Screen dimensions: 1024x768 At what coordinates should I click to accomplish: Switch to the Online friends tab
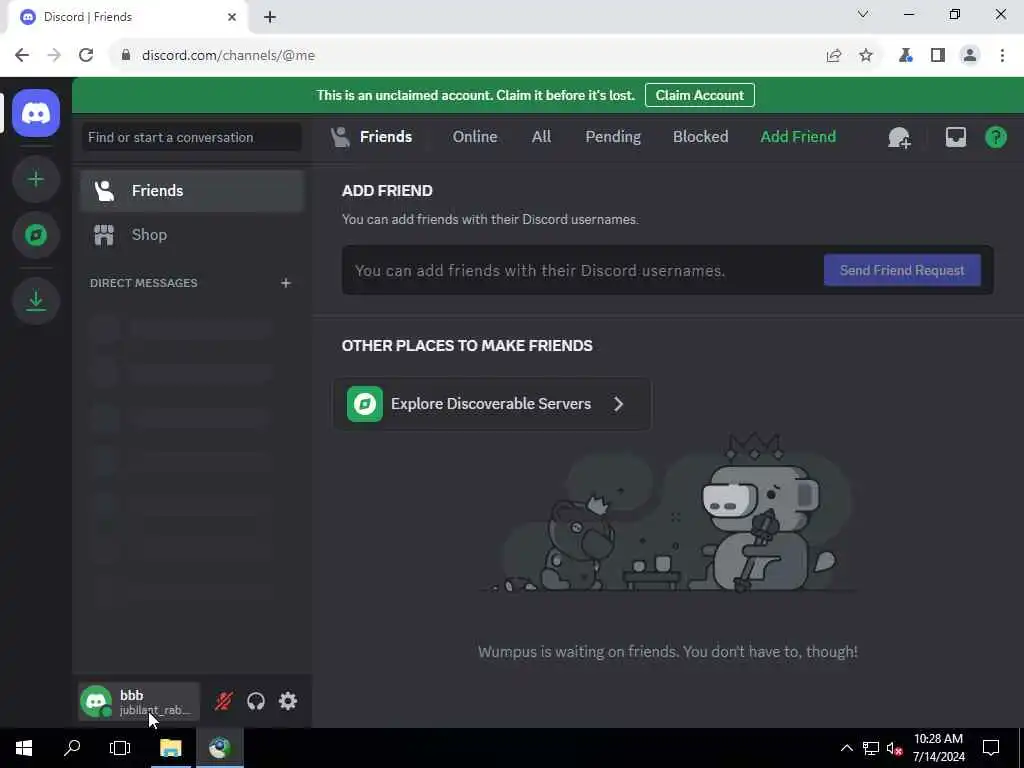click(475, 136)
